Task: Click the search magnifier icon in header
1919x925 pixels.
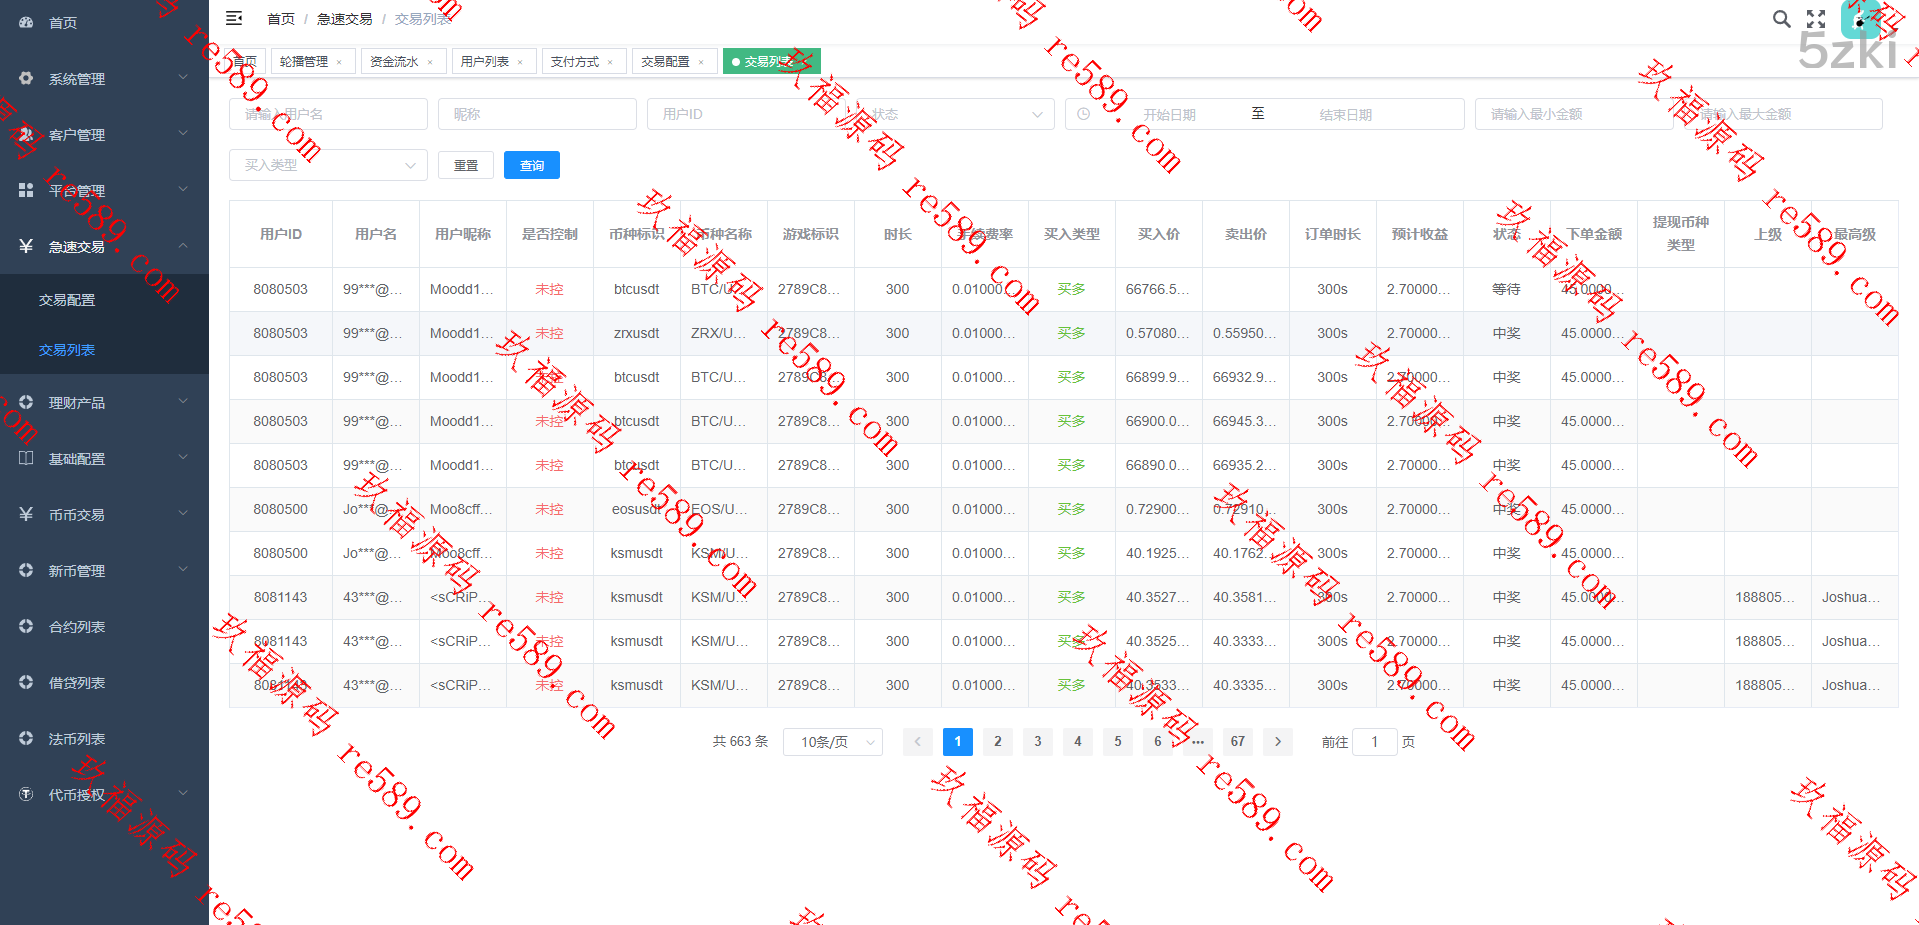Action: tap(1781, 19)
